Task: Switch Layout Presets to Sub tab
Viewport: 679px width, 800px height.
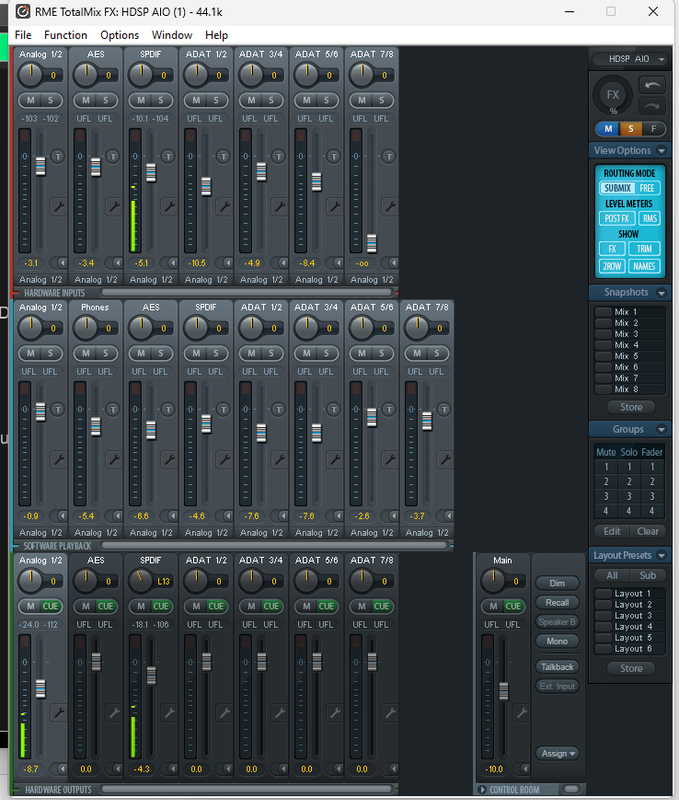Action: 647,576
